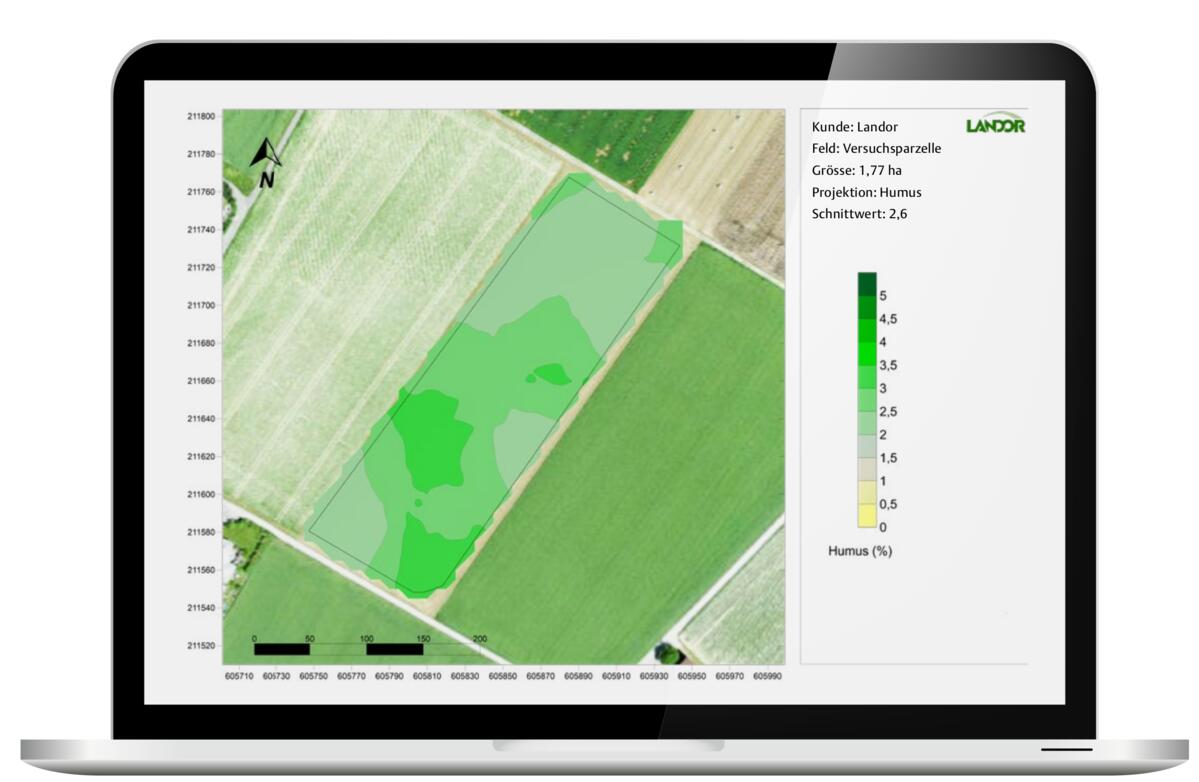Select the yellow legend swatch between 0 and 0,5
Viewport: 1199px width, 782px height.
click(x=867, y=515)
